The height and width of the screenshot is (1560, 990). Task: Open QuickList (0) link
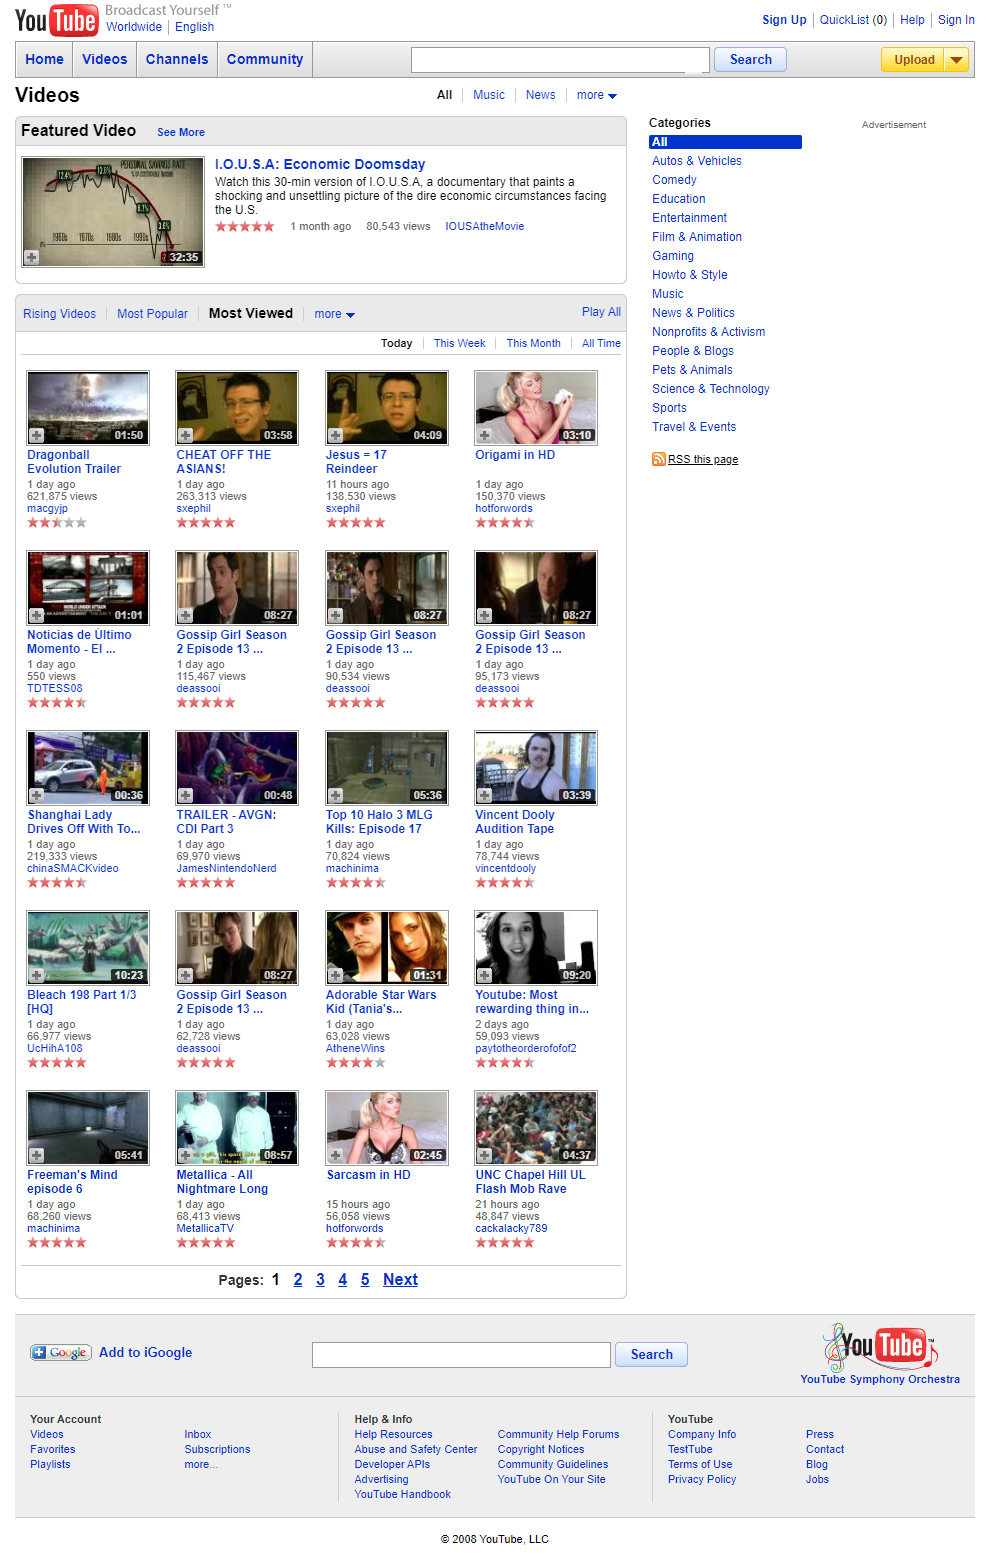pos(853,20)
